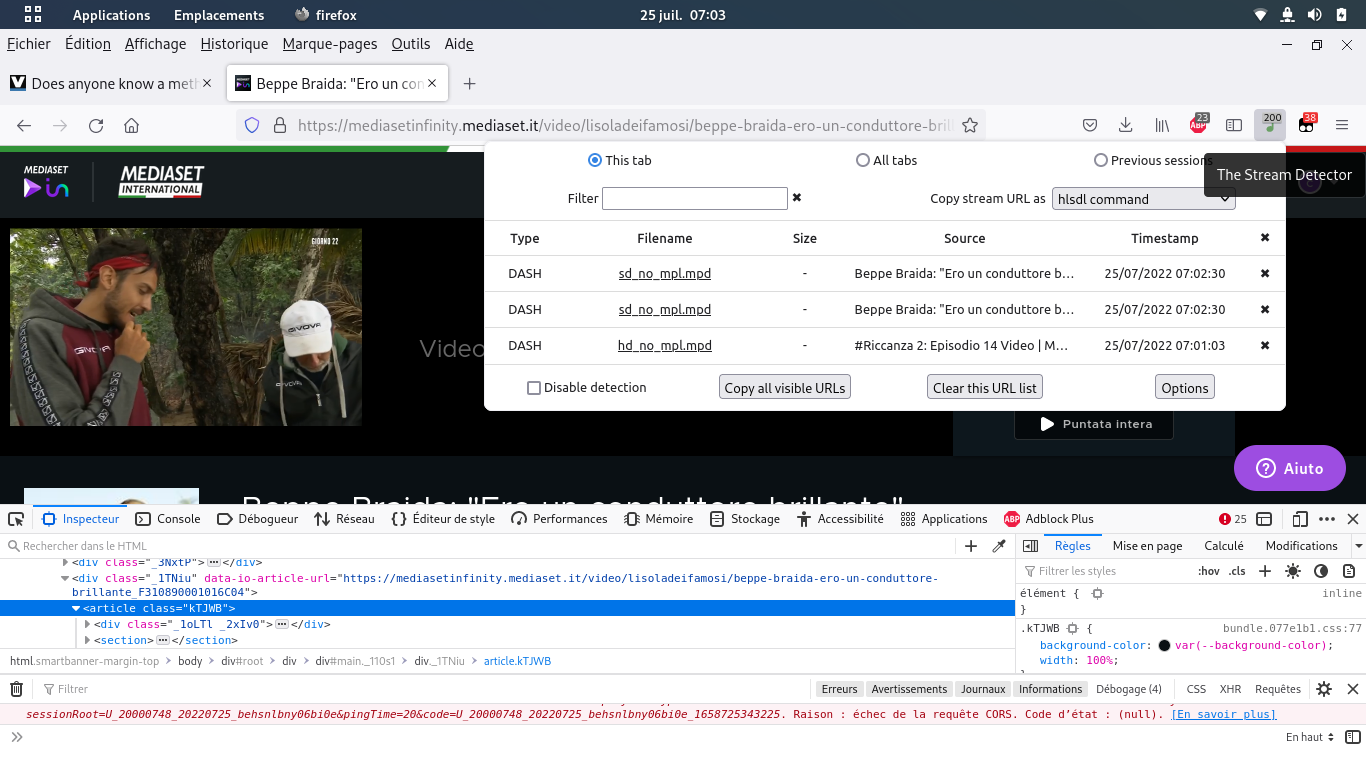Image resolution: width=1366 pixels, height=768 pixels.
Task: Toggle the Avertissements console filter
Action: tap(909, 689)
